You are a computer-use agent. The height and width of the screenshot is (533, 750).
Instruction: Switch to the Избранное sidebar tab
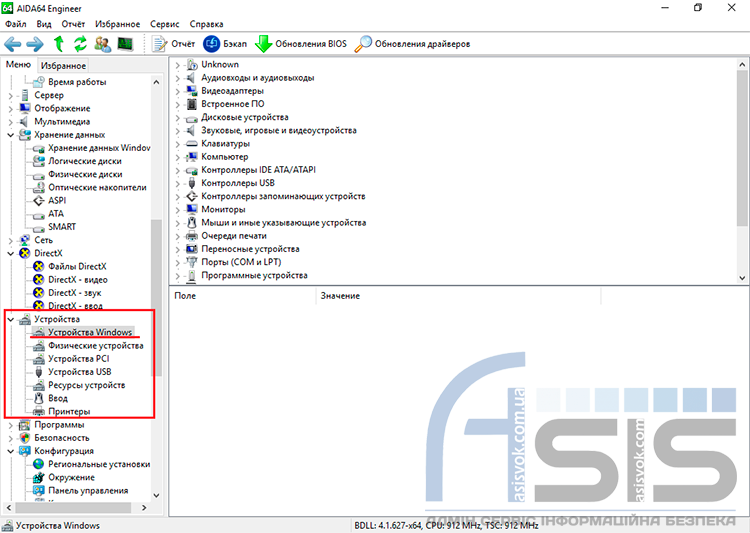pyautogui.click(x=63, y=66)
